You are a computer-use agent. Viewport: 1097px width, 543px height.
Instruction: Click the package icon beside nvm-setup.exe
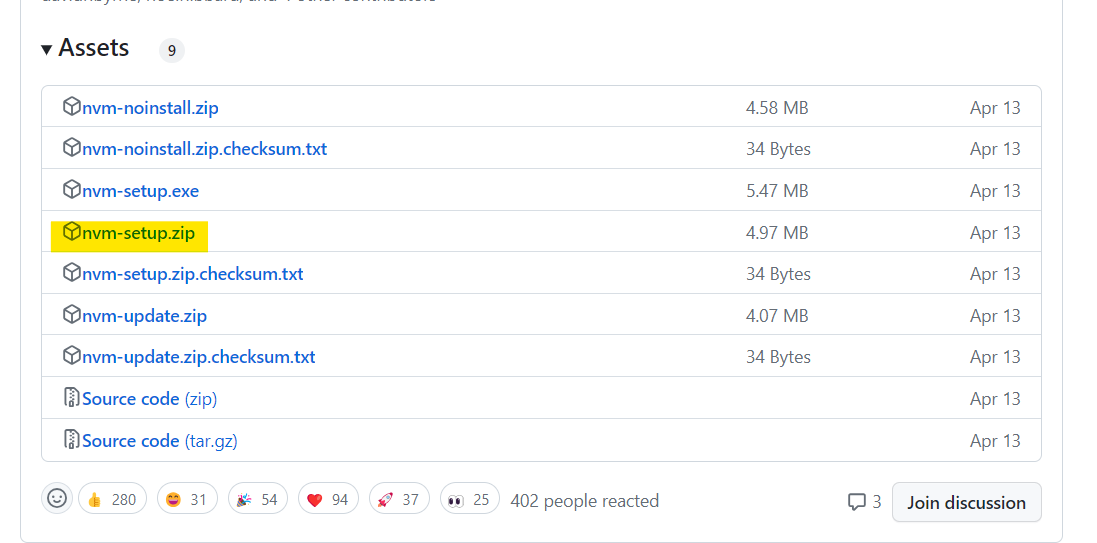point(71,190)
